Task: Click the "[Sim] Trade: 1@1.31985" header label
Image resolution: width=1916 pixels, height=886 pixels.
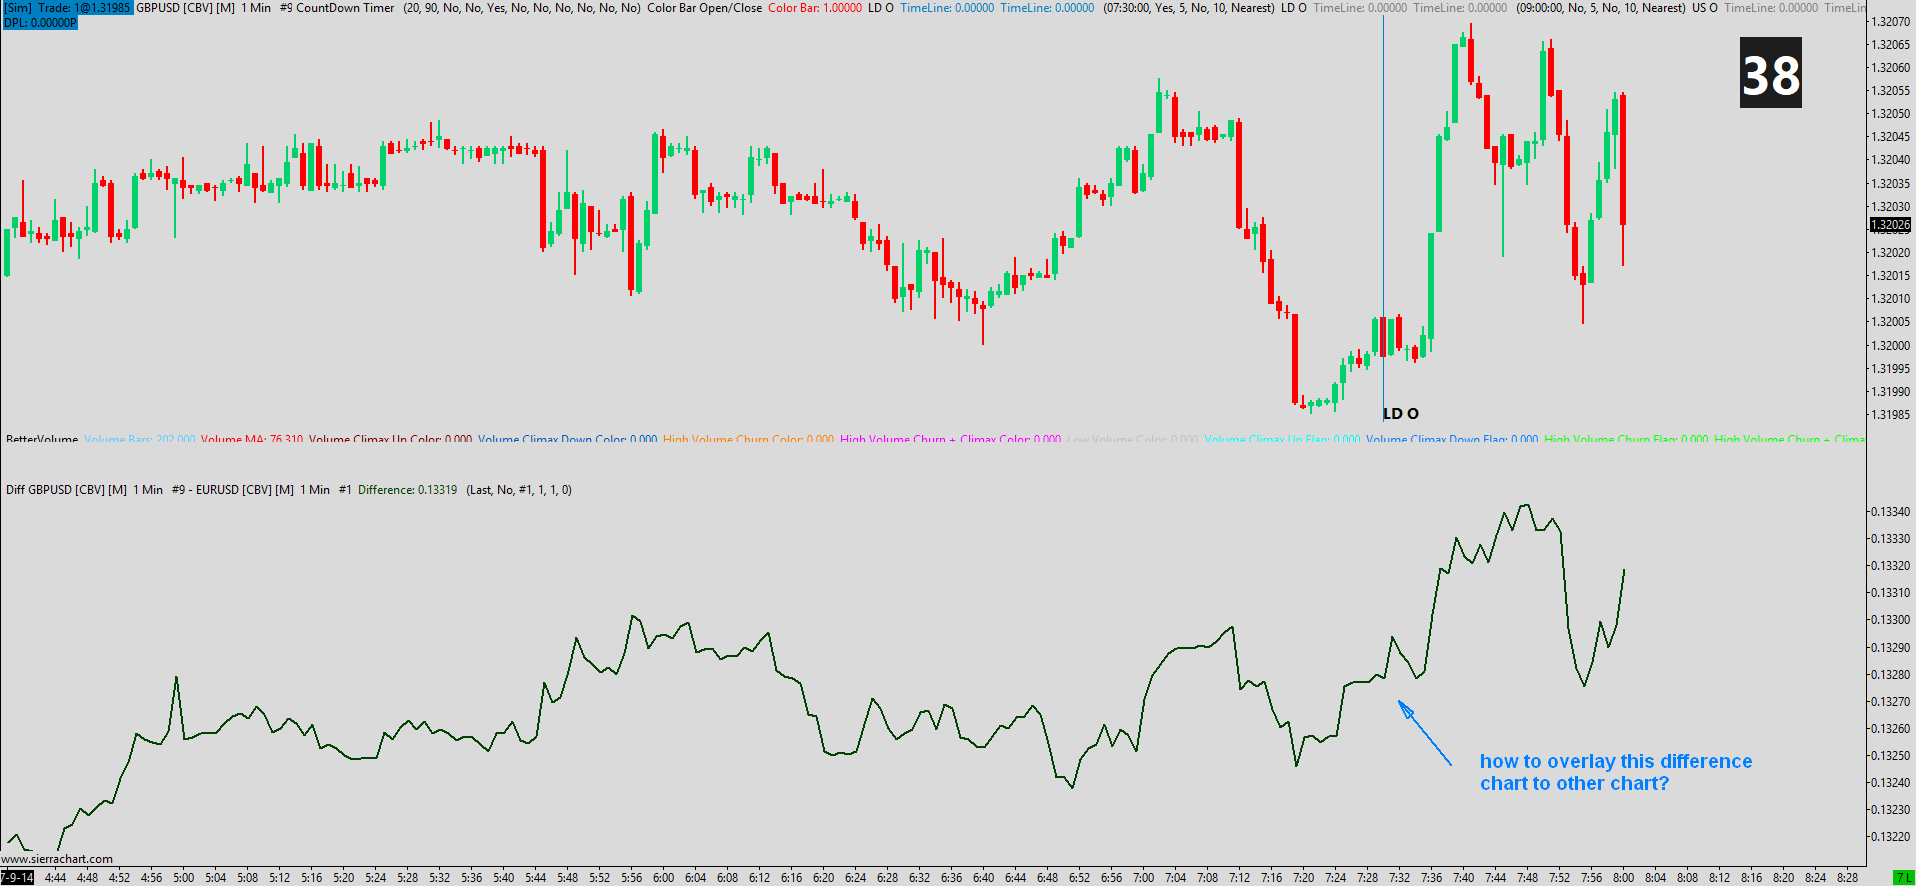Action: point(67,8)
